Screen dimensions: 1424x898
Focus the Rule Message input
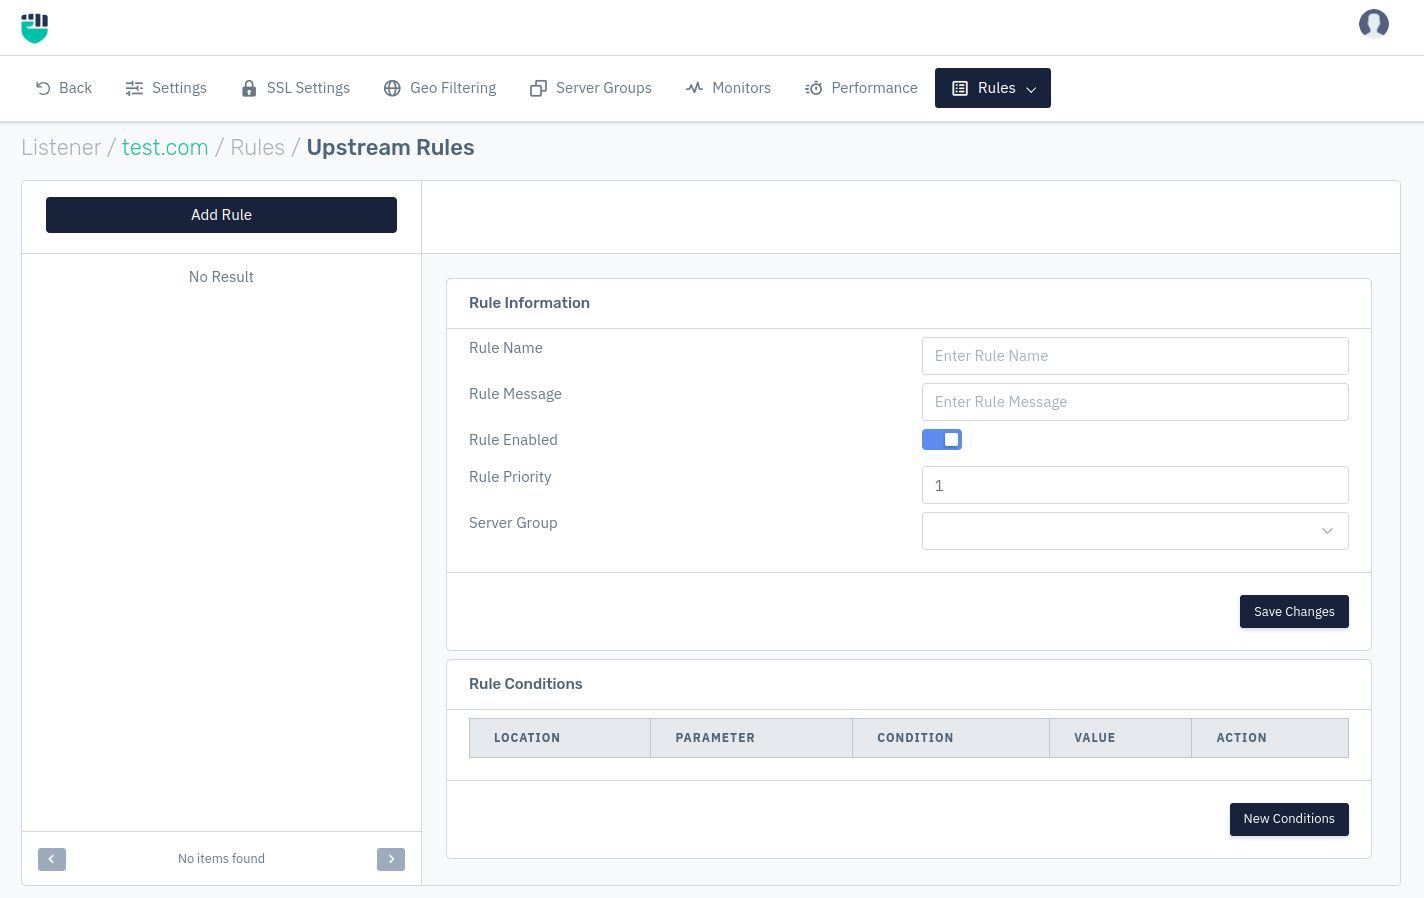tap(1135, 402)
